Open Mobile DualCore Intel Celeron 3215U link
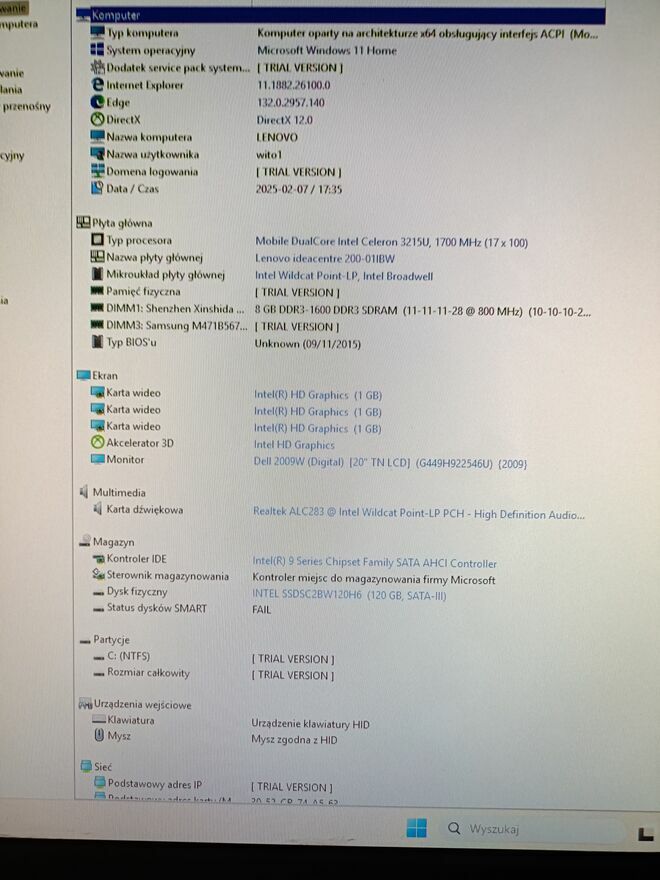 (x=392, y=242)
